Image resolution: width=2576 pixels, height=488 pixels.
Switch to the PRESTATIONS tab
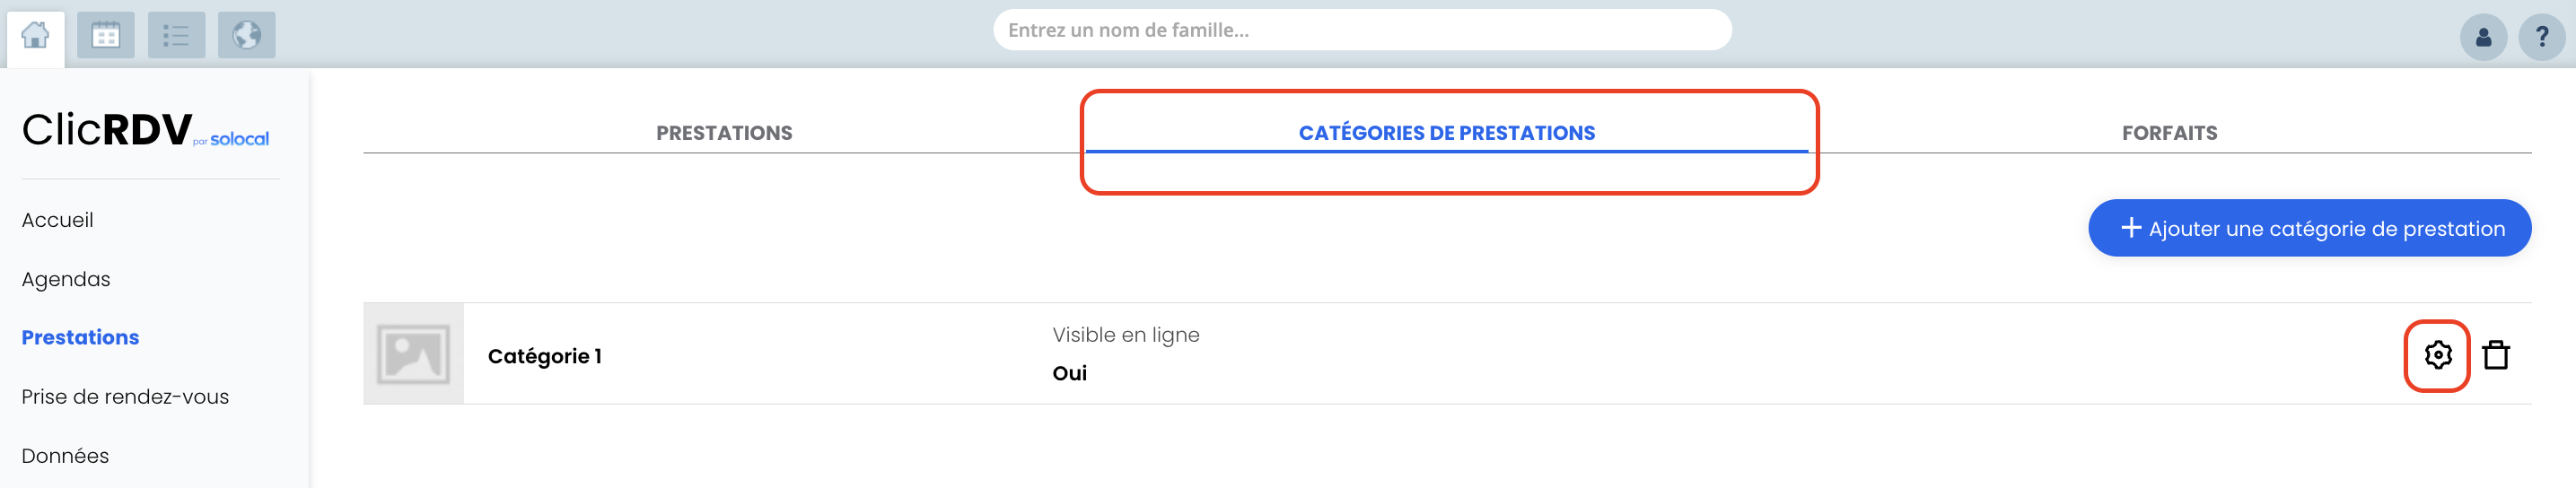[724, 133]
